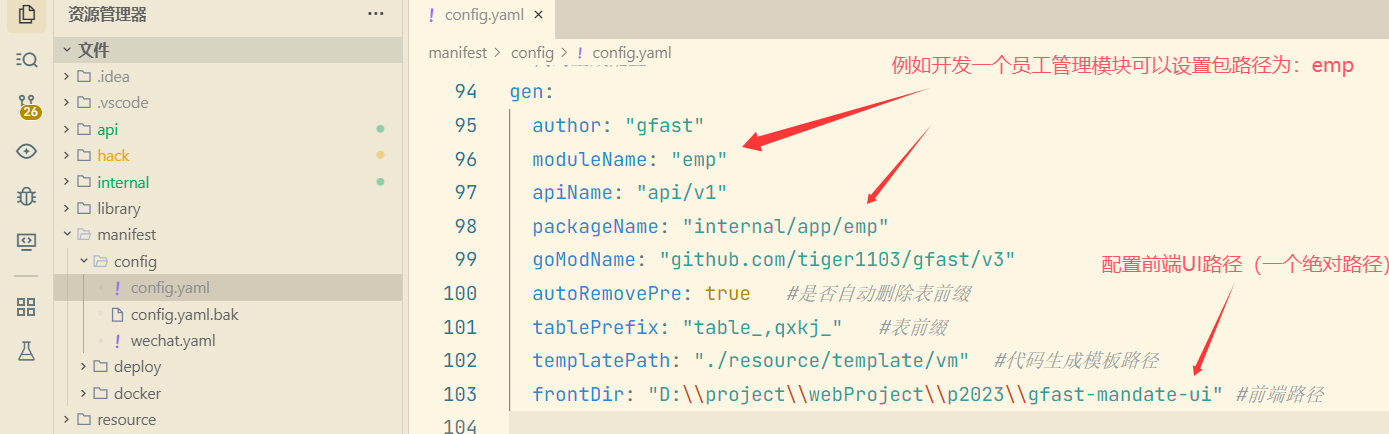Viewport: 1389px width, 434px height.
Task: Click the 资源管理器 more actions ellipsis
Action: coord(376,14)
